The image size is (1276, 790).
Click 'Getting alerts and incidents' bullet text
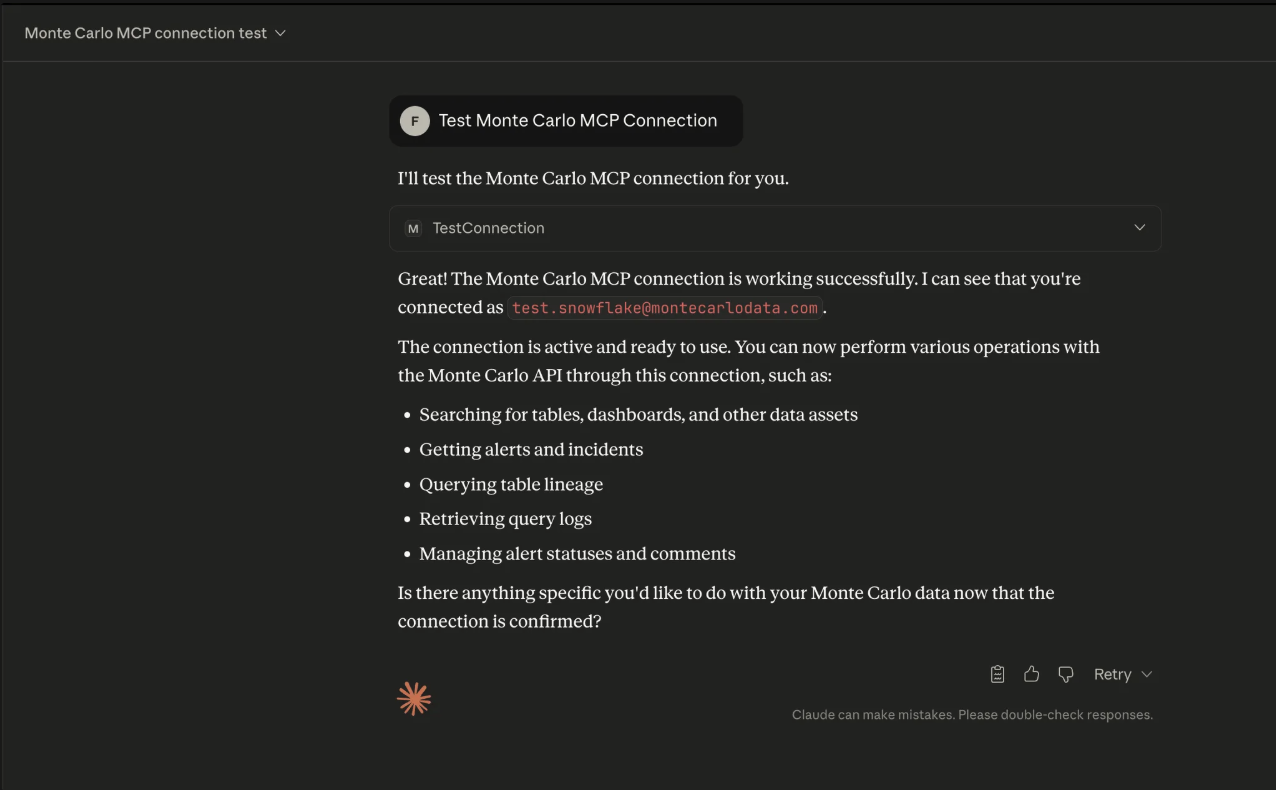pyautogui.click(x=531, y=449)
